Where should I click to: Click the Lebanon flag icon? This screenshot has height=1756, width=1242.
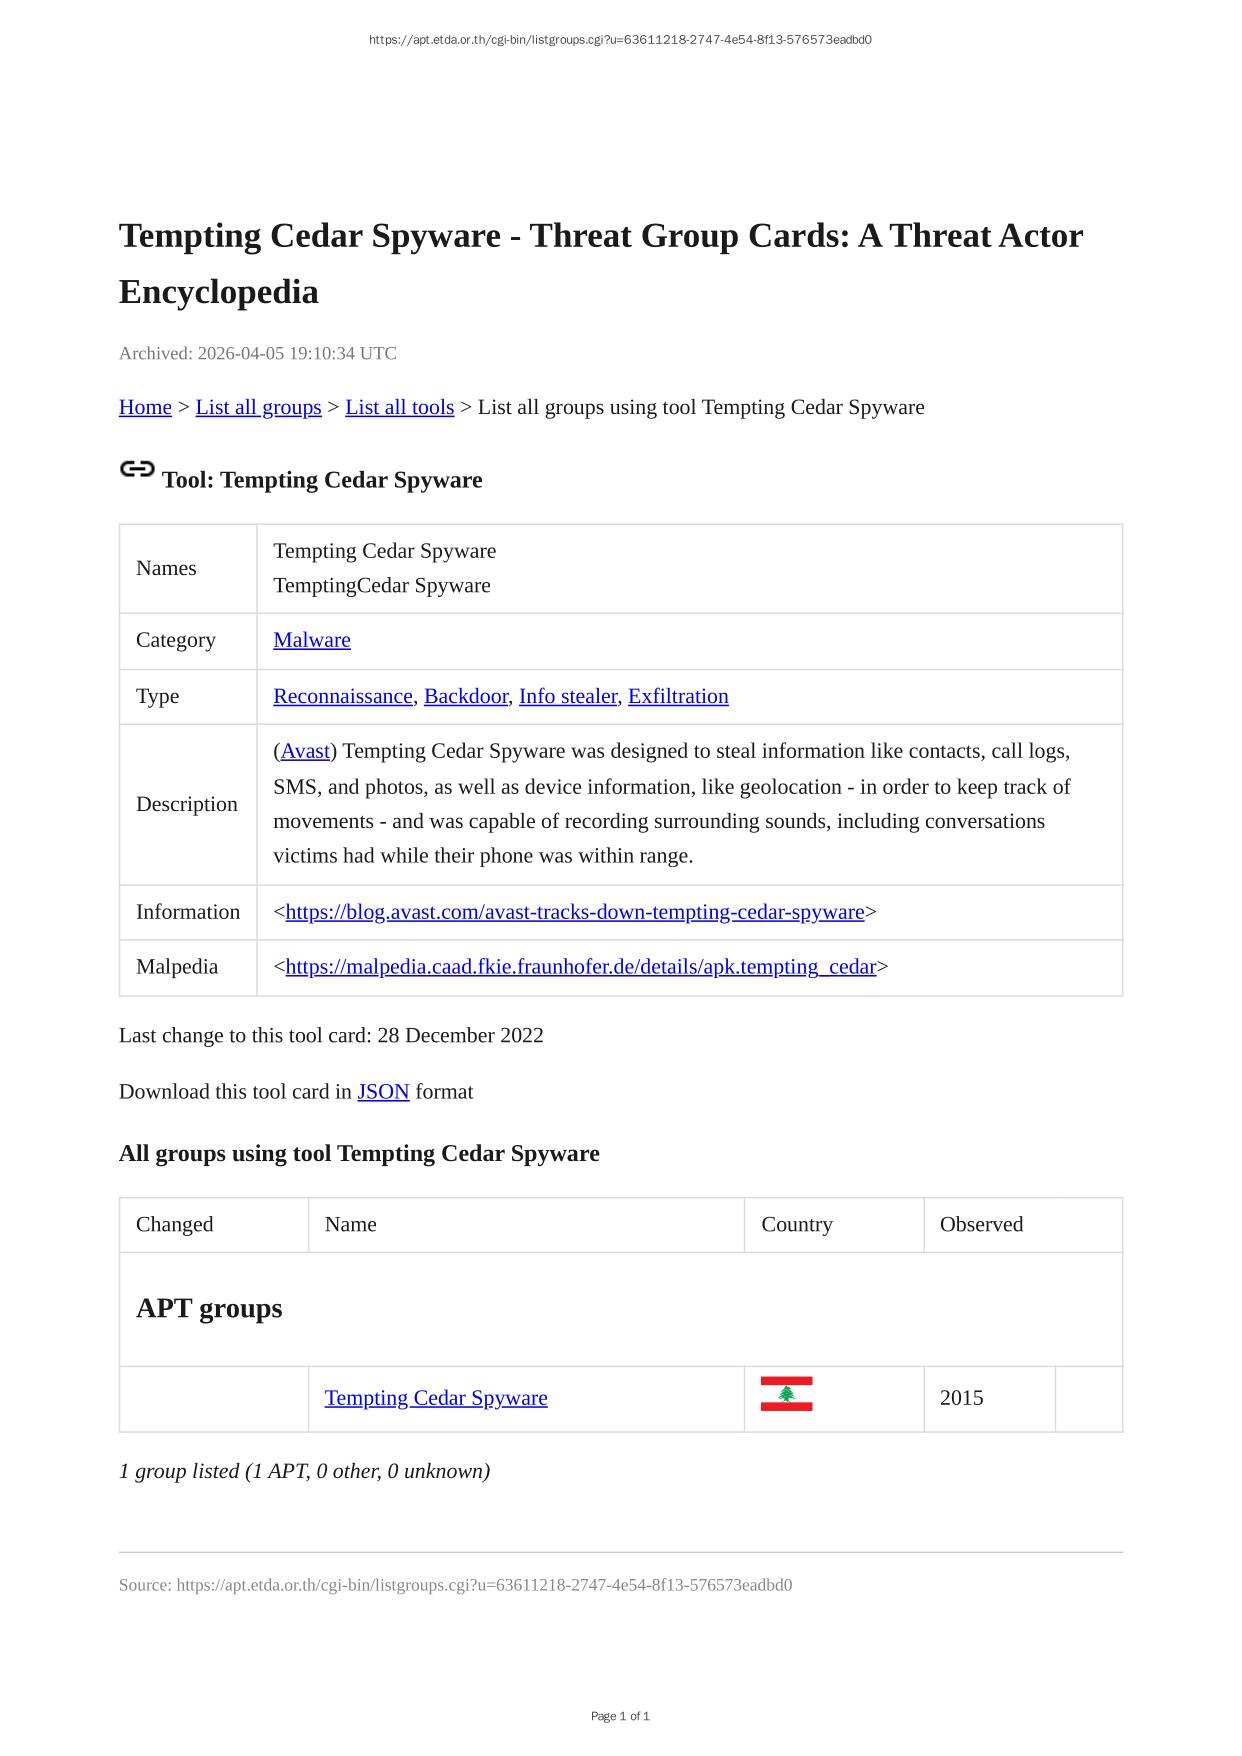click(786, 1394)
